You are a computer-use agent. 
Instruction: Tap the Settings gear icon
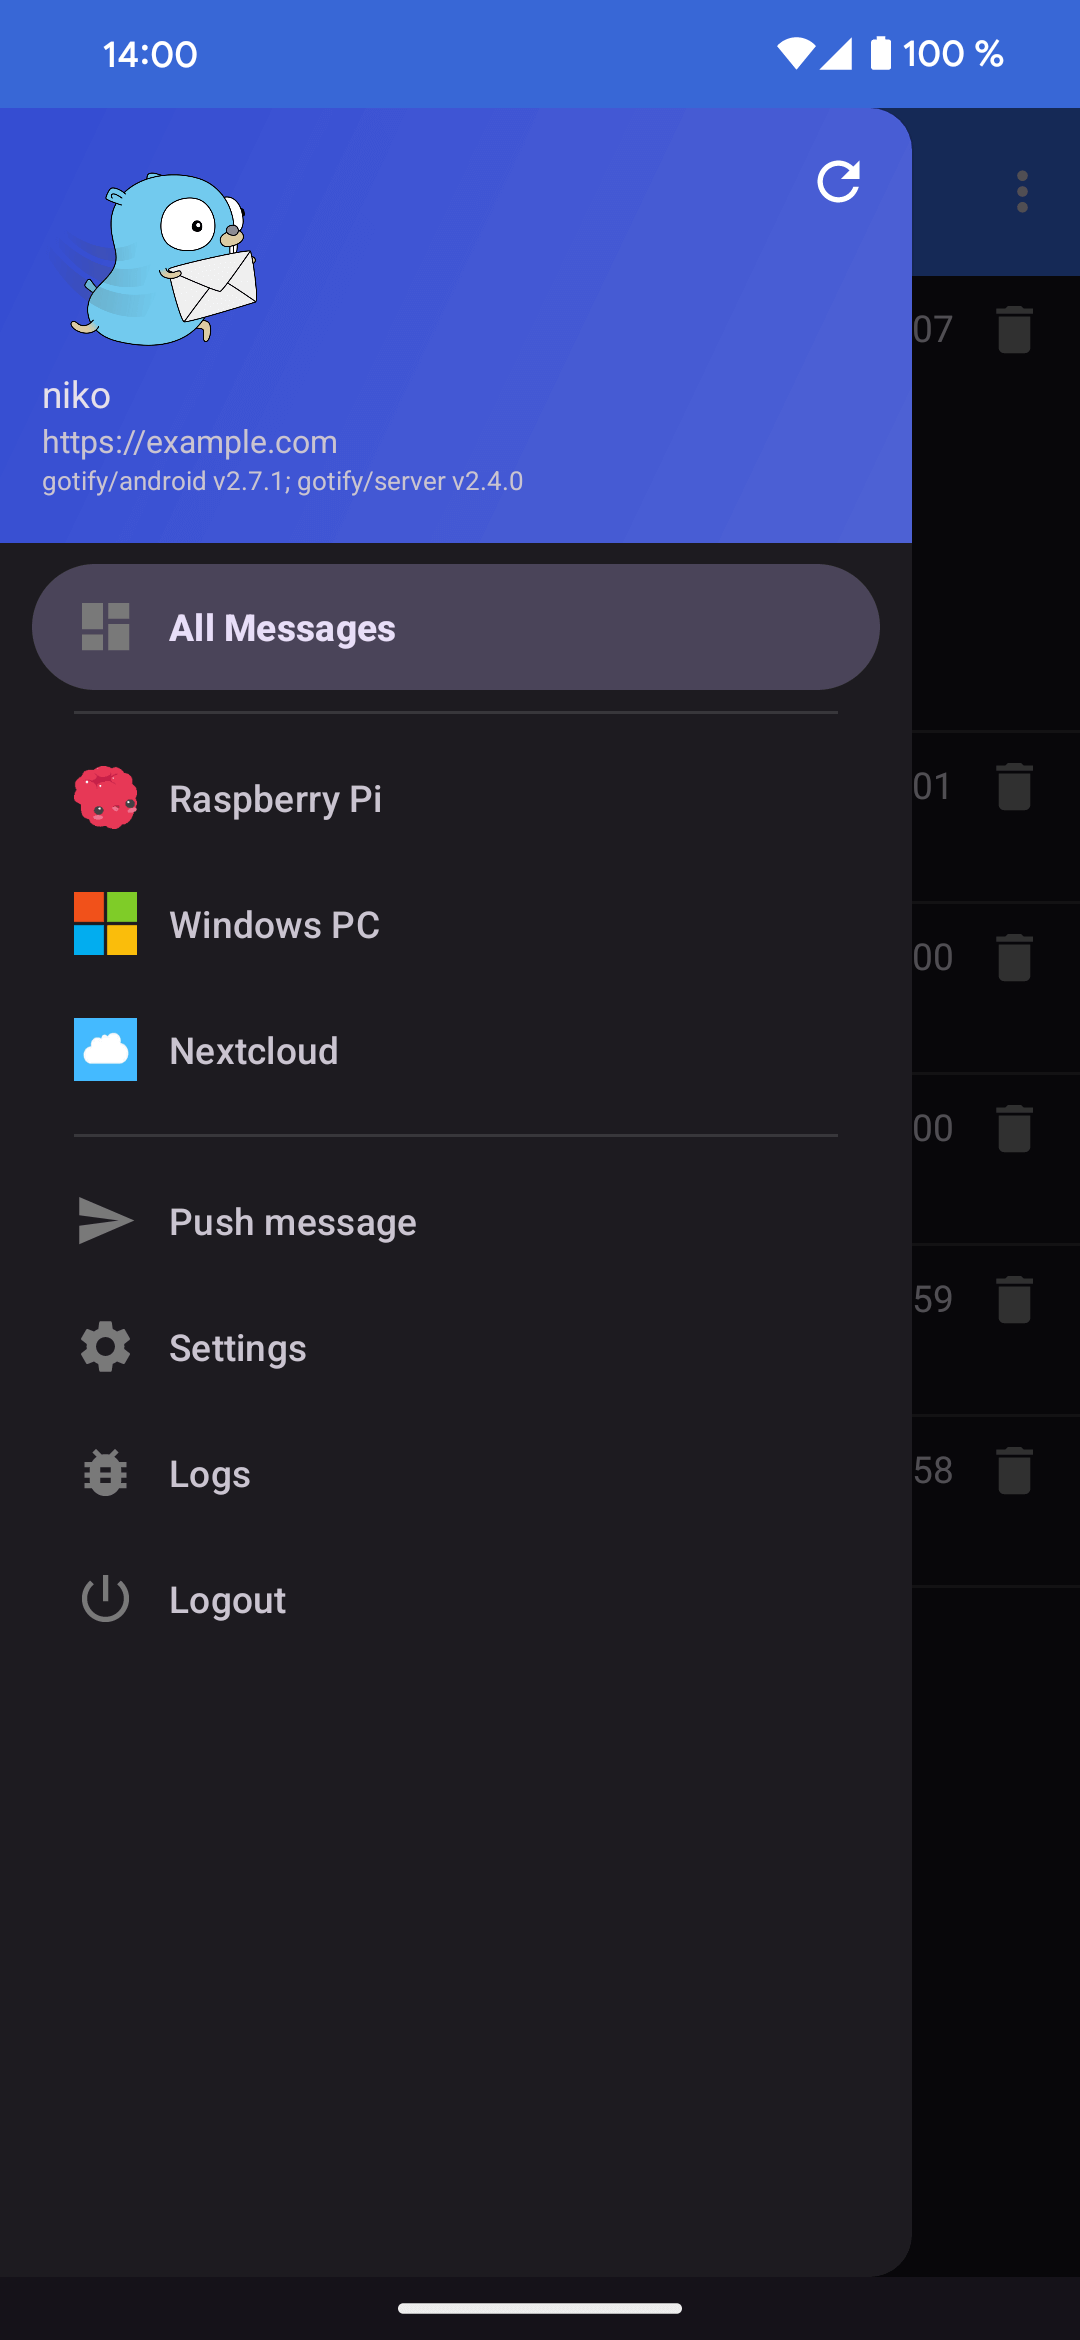point(105,1347)
